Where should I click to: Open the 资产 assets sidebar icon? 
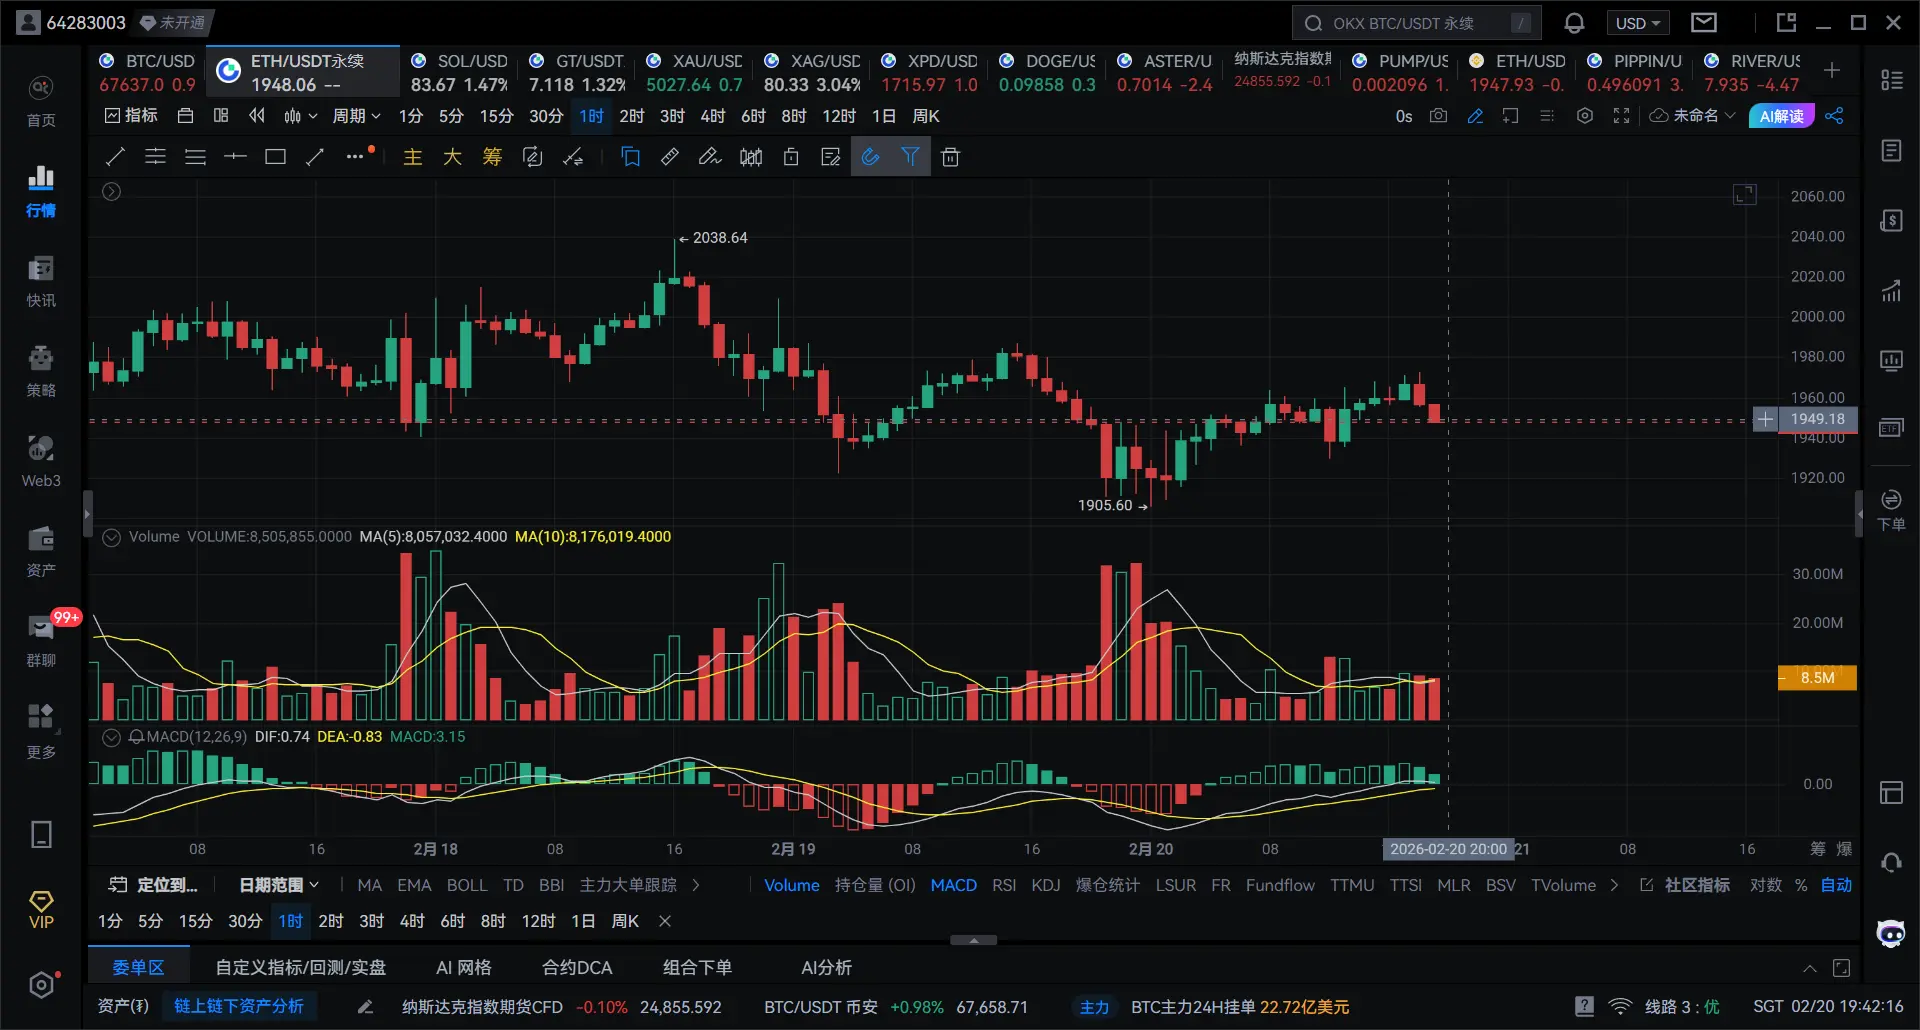pyautogui.click(x=41, y=551)
